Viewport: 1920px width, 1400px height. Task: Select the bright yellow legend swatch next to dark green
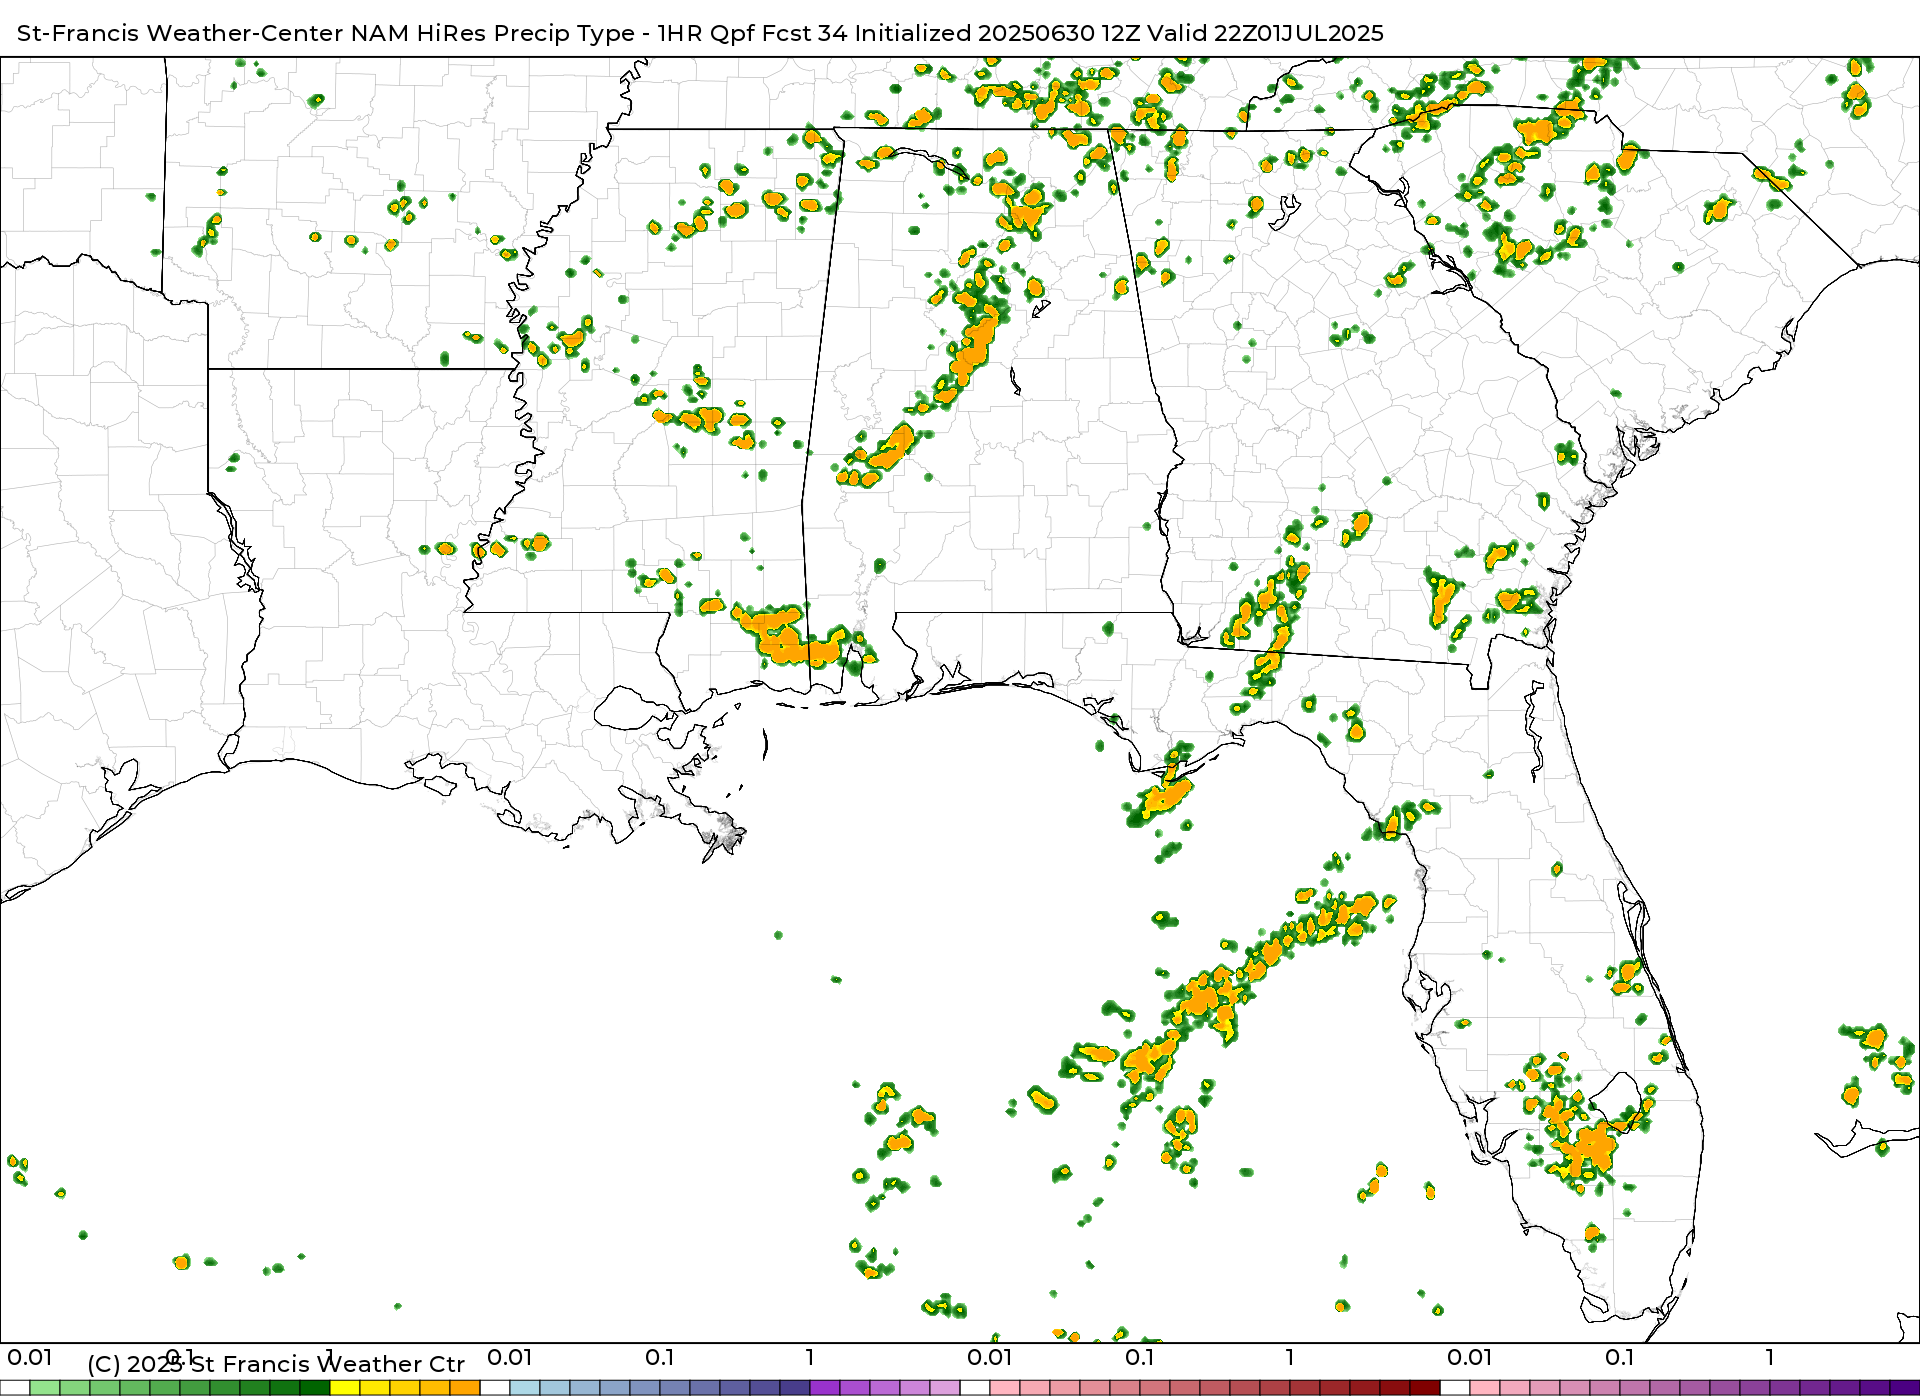coord(345,1388)
